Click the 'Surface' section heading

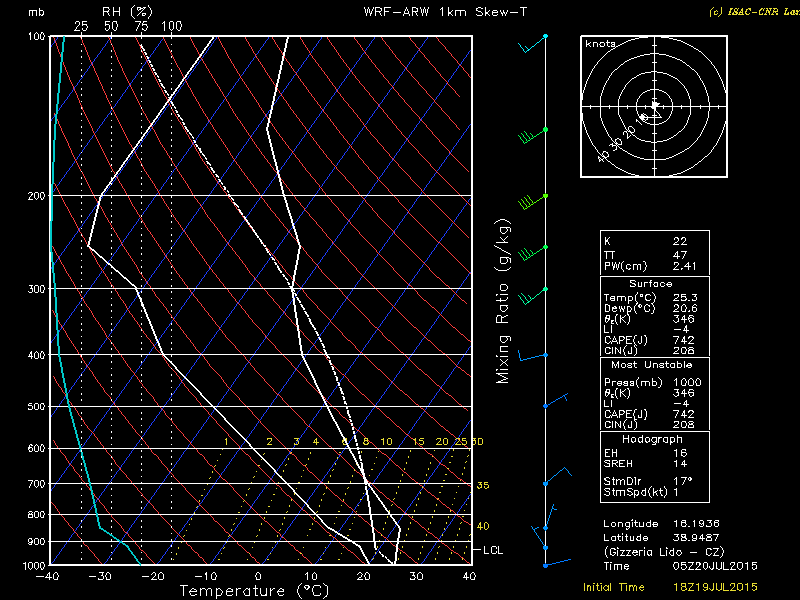[x=651, y=284]
